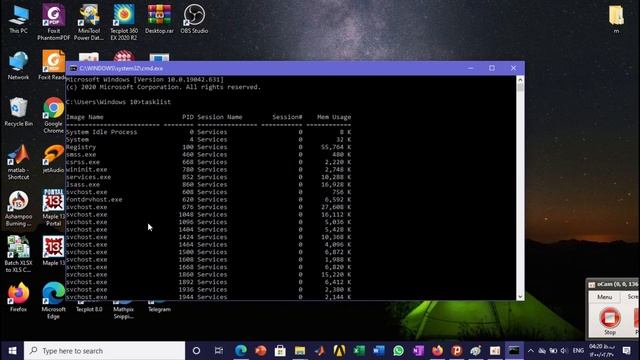Screen dimensions: 640x360
Task: Open the Windows Start menu
Action: click(x=12, y=351)
